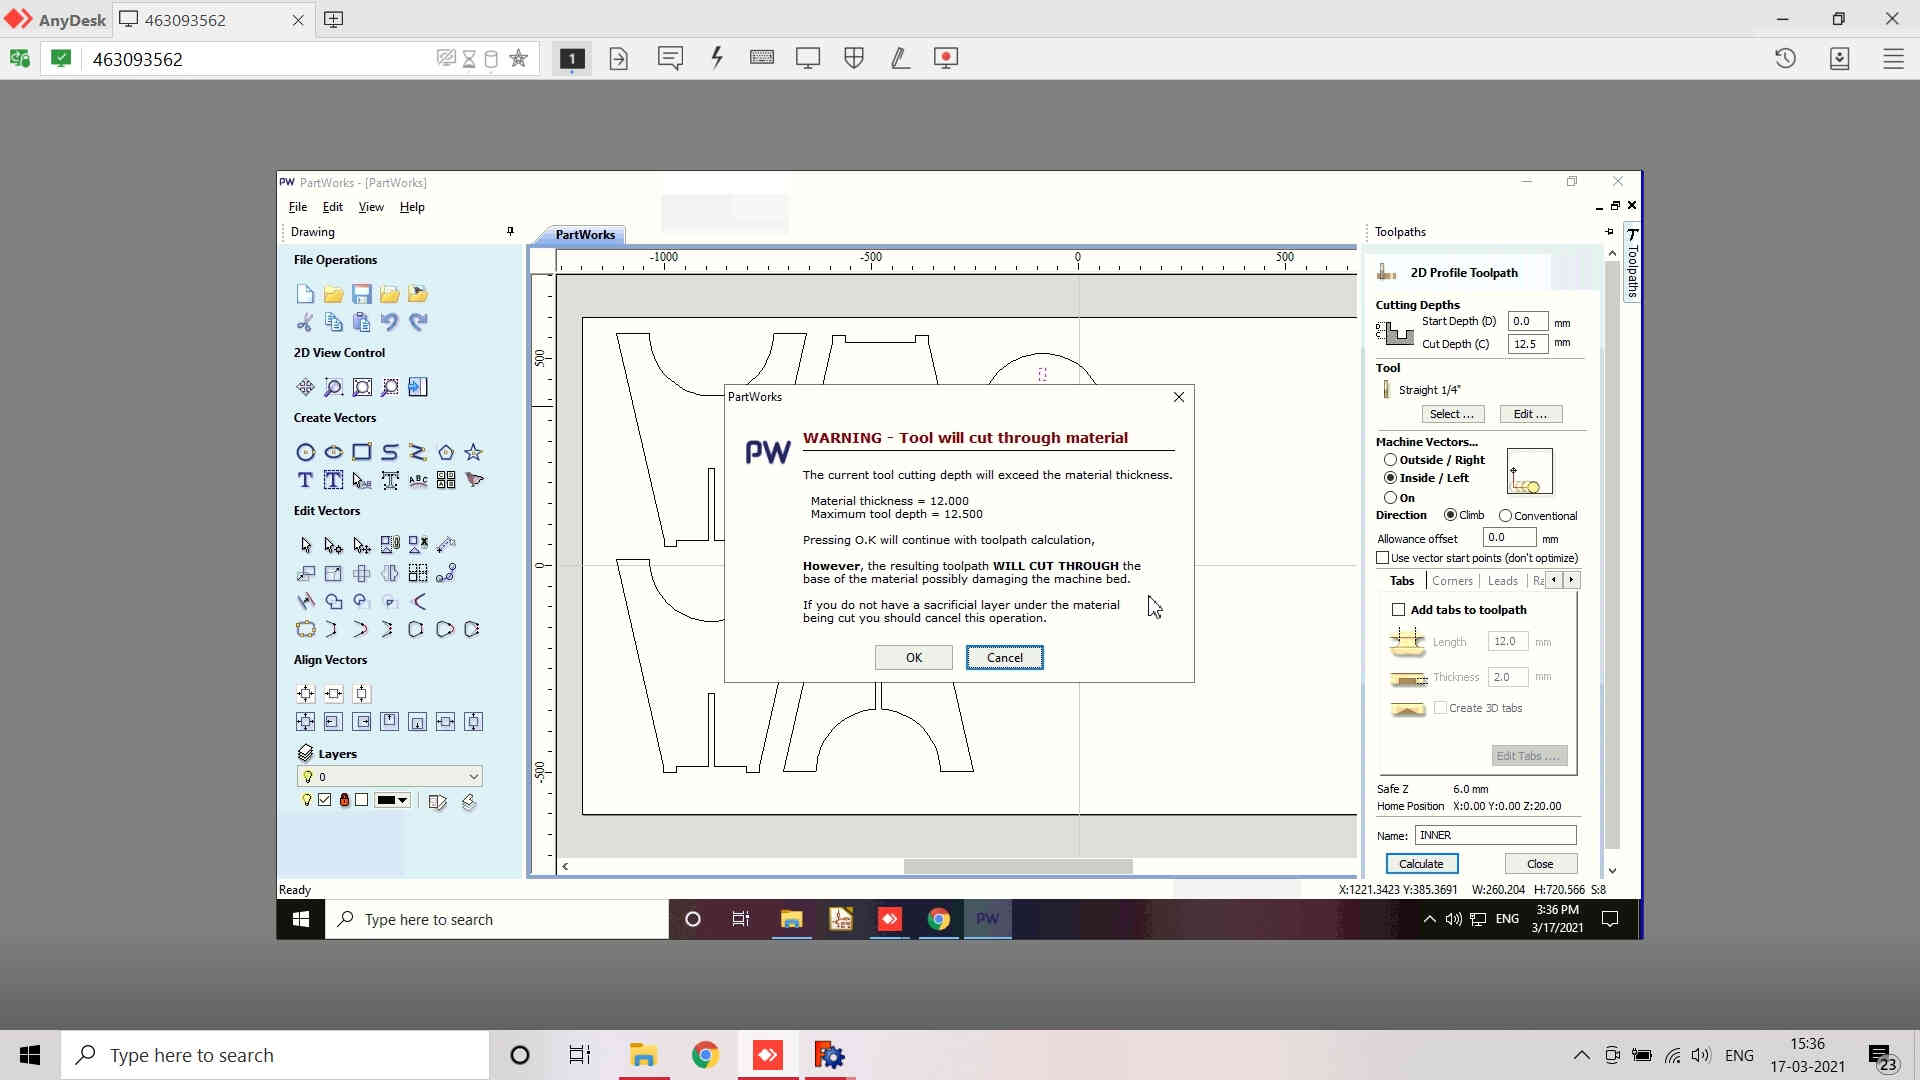Image resolution: width=1920 pixels, height=1080 pixels.
Task: Switch to the Leads tab
Action: [1502, 581]
